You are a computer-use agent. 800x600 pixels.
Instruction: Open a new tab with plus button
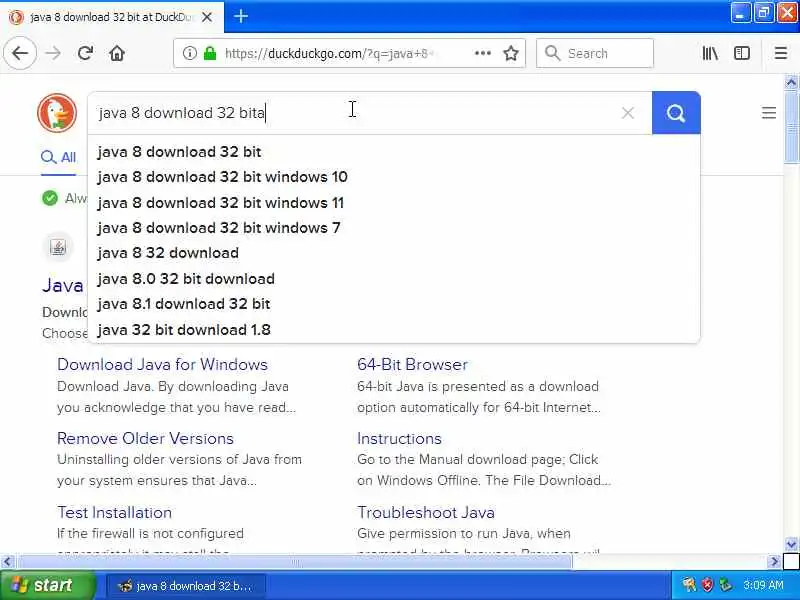(x=241, y=16)
